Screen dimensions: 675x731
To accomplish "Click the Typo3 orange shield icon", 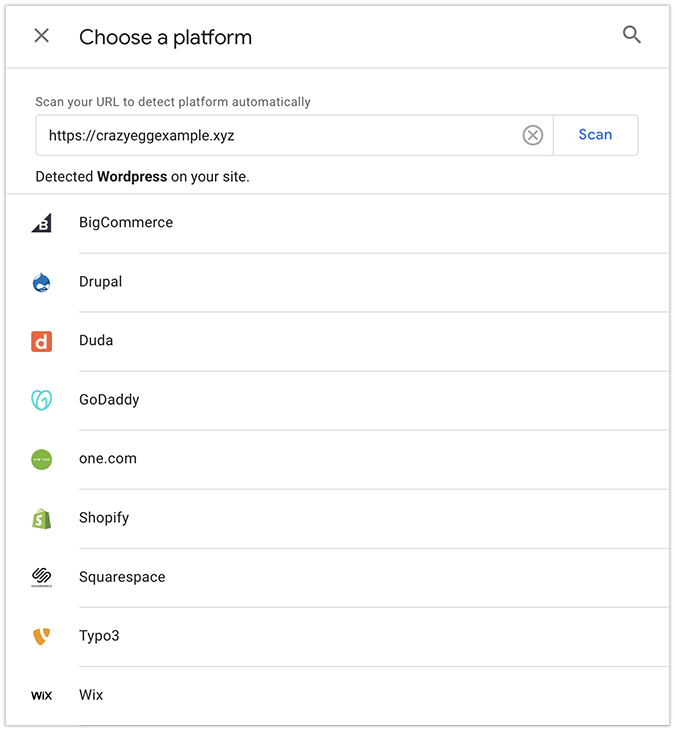I will click(x=41, y=636).
